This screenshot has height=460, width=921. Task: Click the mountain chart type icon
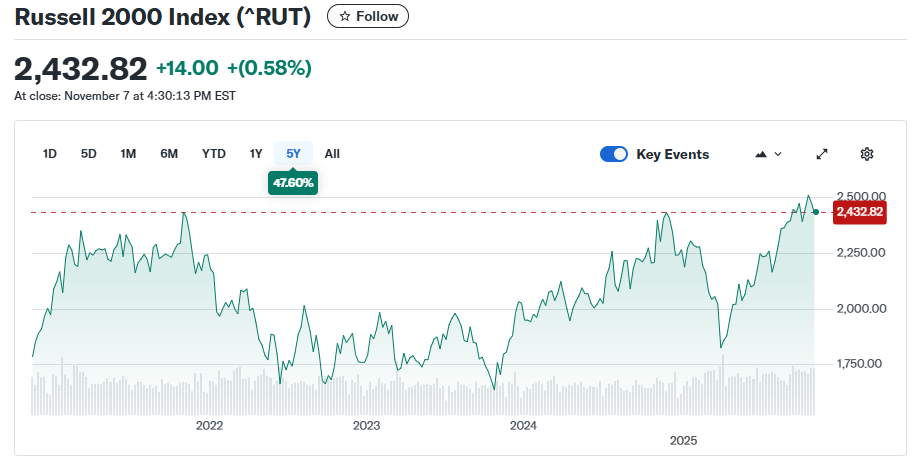(761, 154)
